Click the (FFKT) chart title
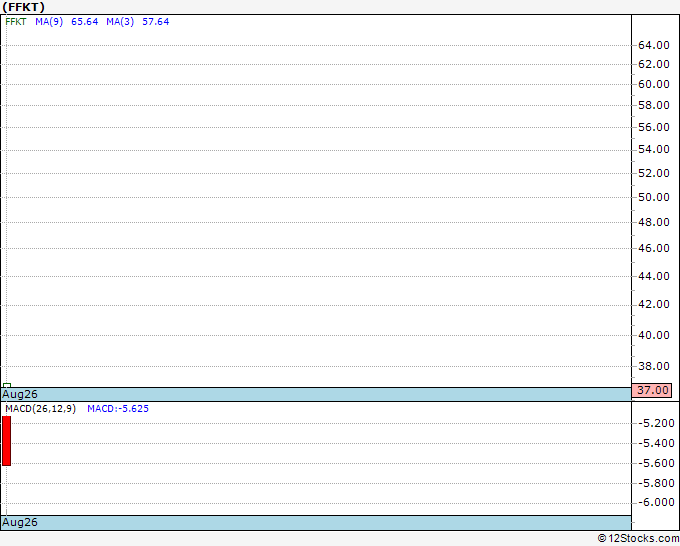Viewport: 680px width, 546px height. (23, 7)
